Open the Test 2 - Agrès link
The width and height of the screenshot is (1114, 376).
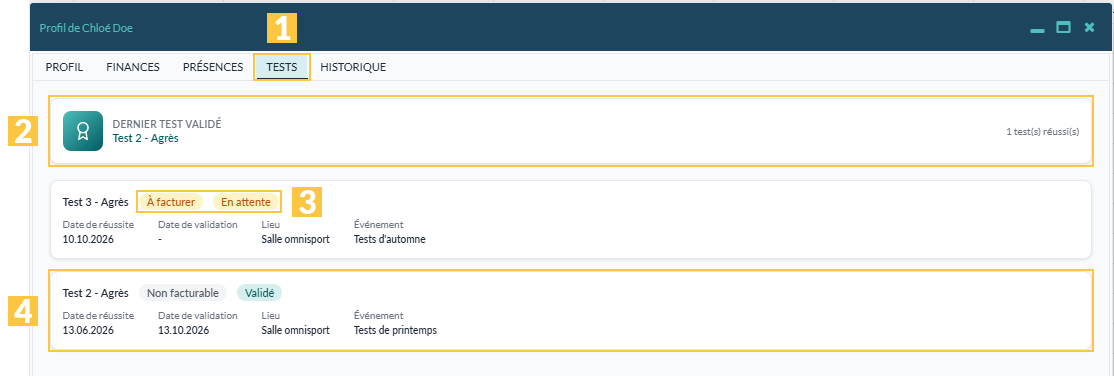[x=146, y=139]
